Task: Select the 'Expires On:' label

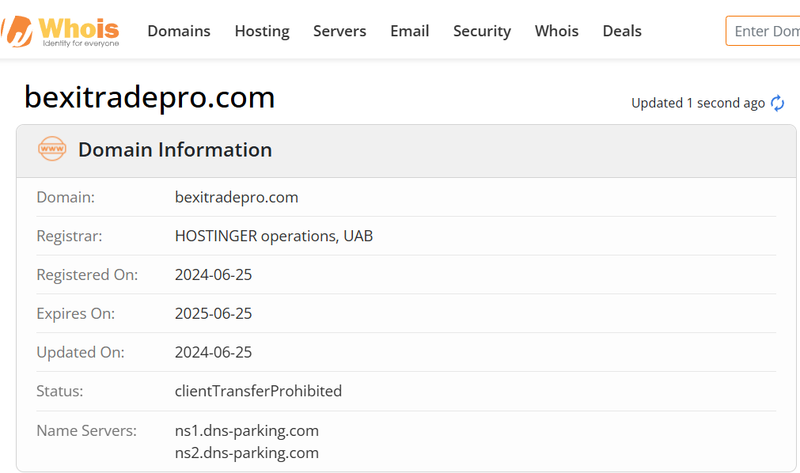Action: click(76, 313)
